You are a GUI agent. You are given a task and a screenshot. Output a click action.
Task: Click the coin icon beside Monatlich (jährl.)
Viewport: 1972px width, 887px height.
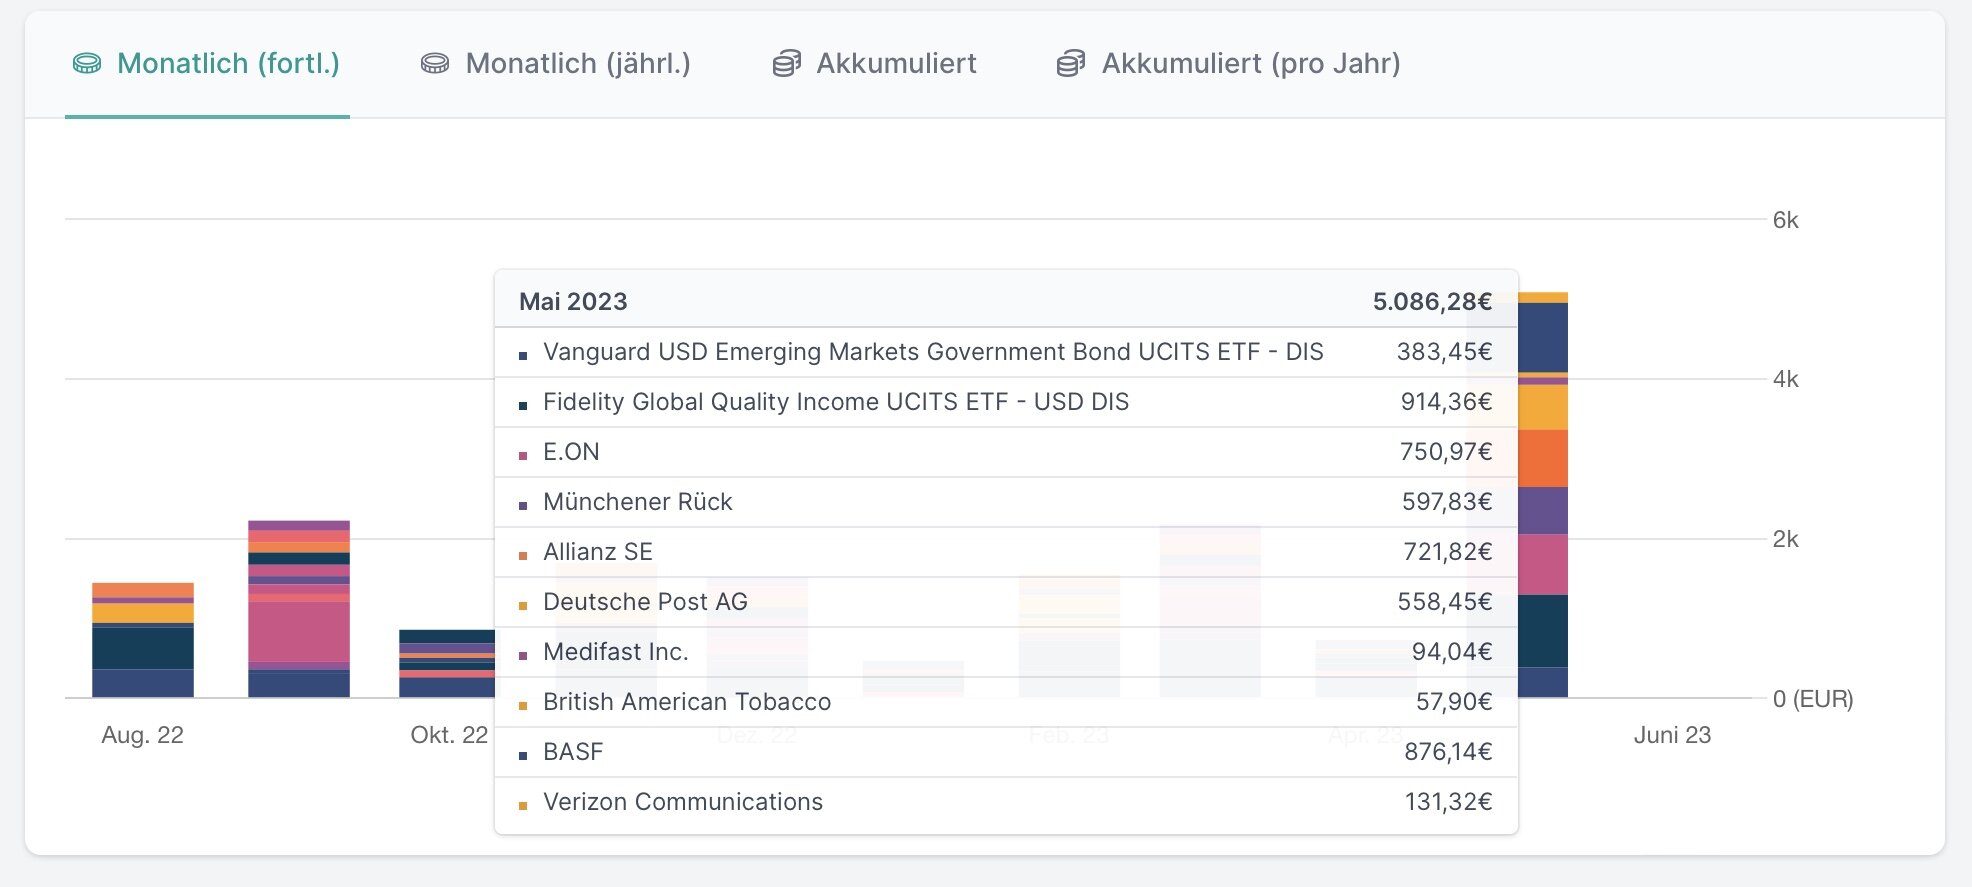click(x=434, y=64)
